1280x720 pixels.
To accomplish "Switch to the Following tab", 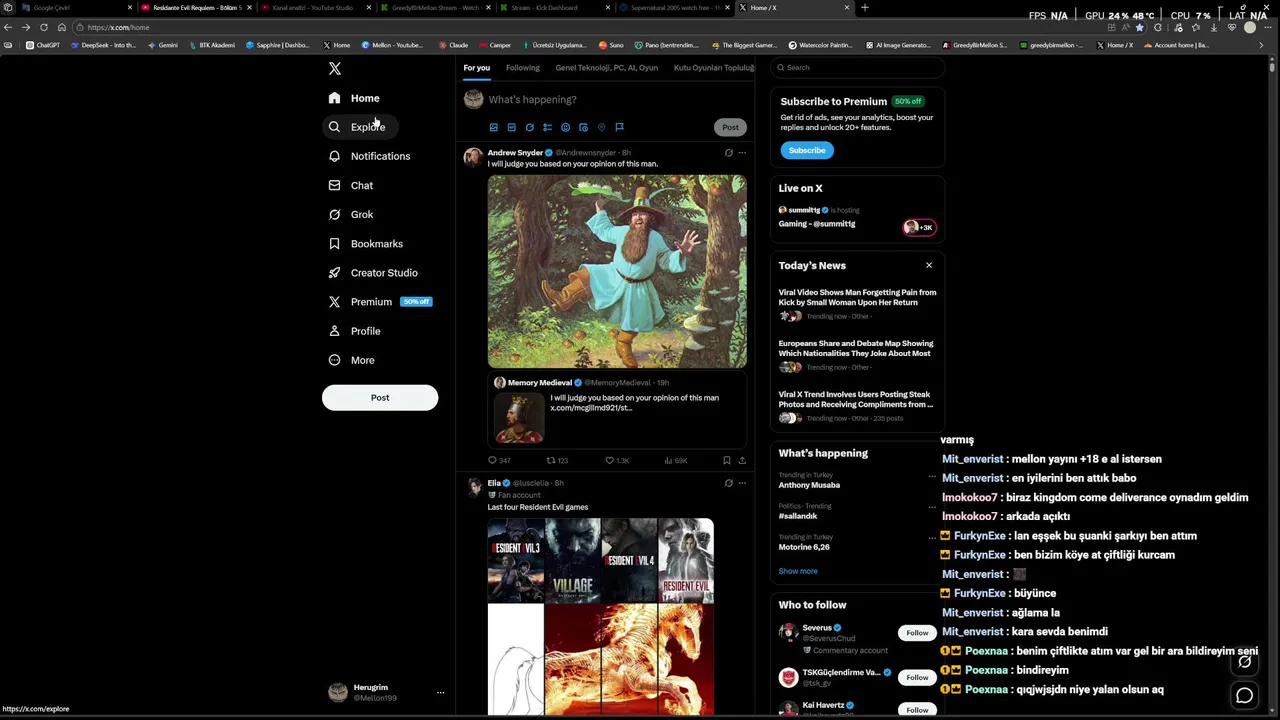I will (x=522, y=68).
